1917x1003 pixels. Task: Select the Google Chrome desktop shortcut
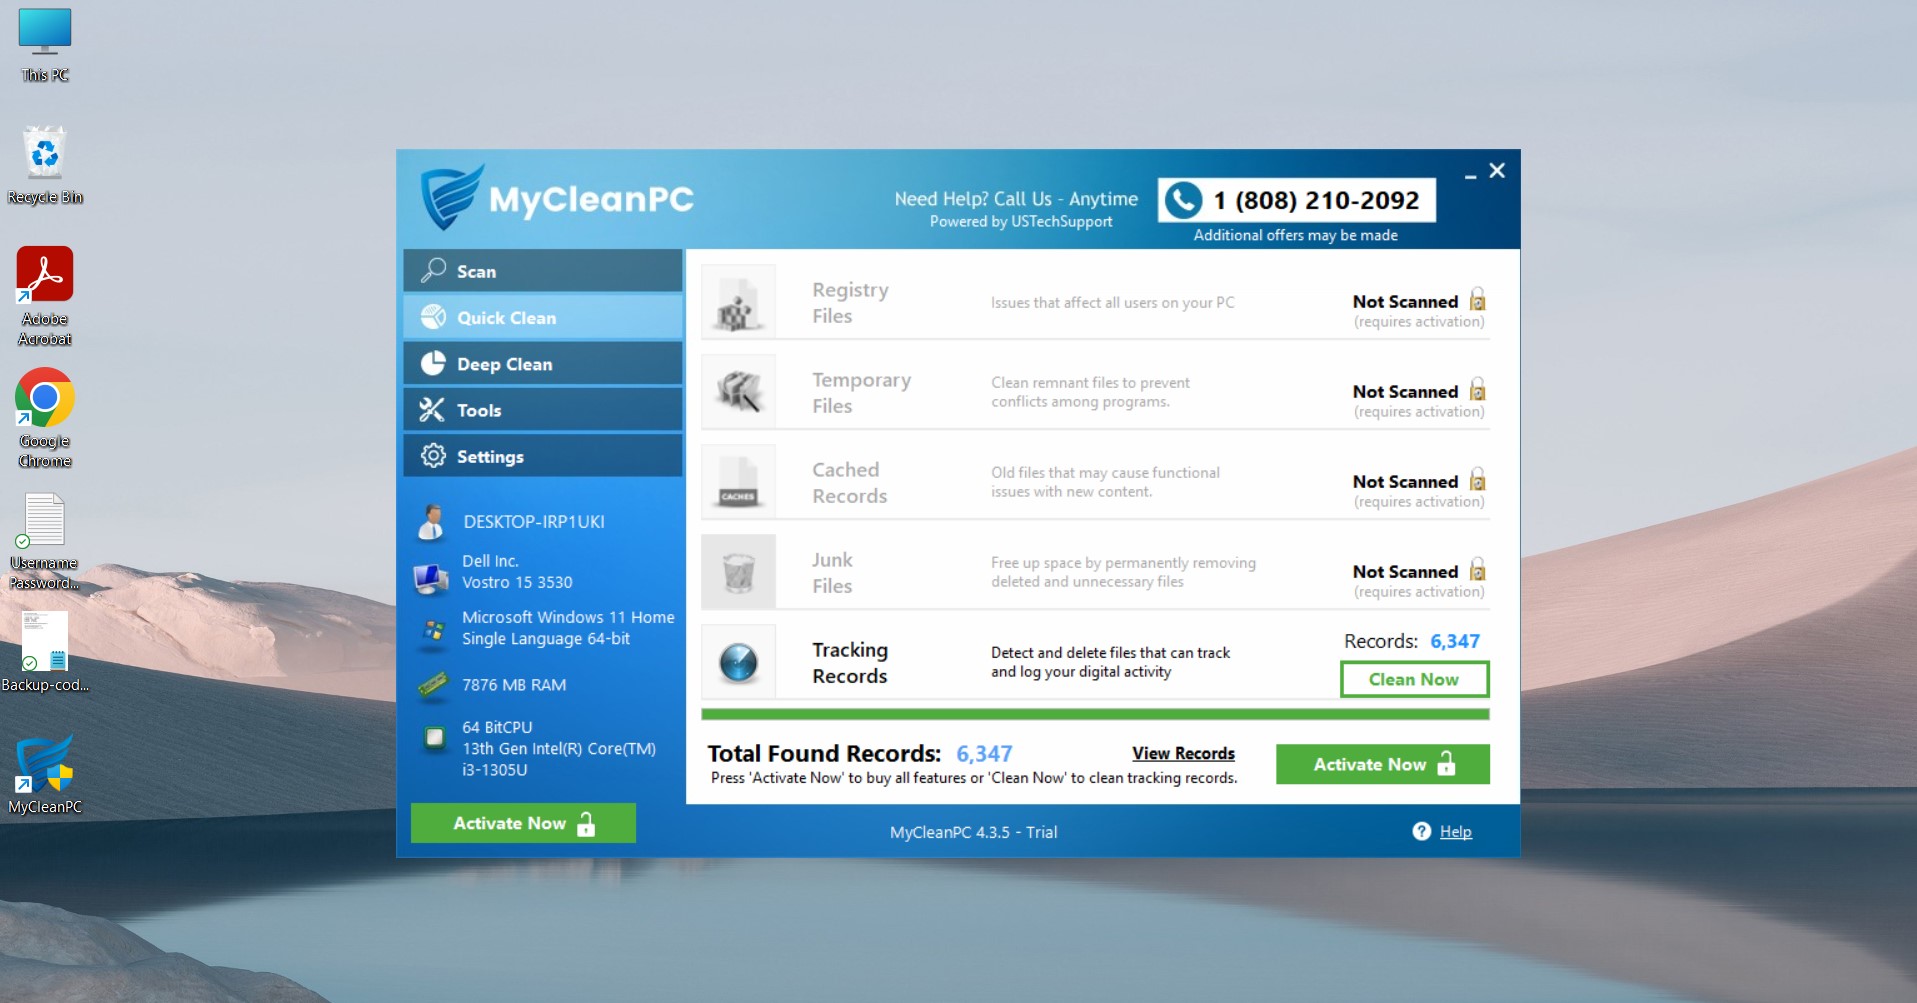(45, 418)
